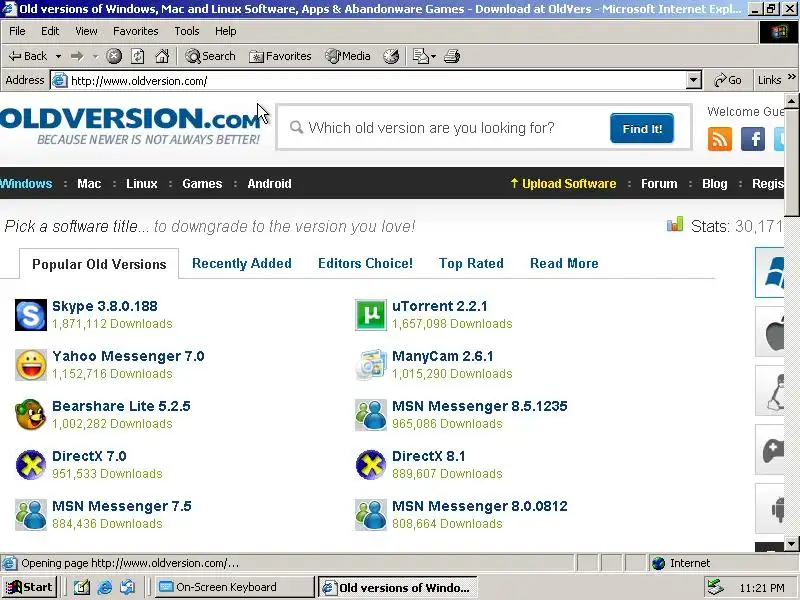Open the Edit menu
This screenshot has width=800, height=600.
pyautogui.click(x=50, y=31)
